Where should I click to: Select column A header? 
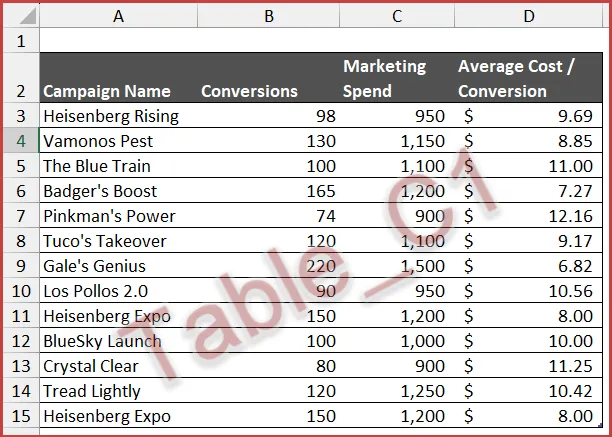(x=118, y=16)
